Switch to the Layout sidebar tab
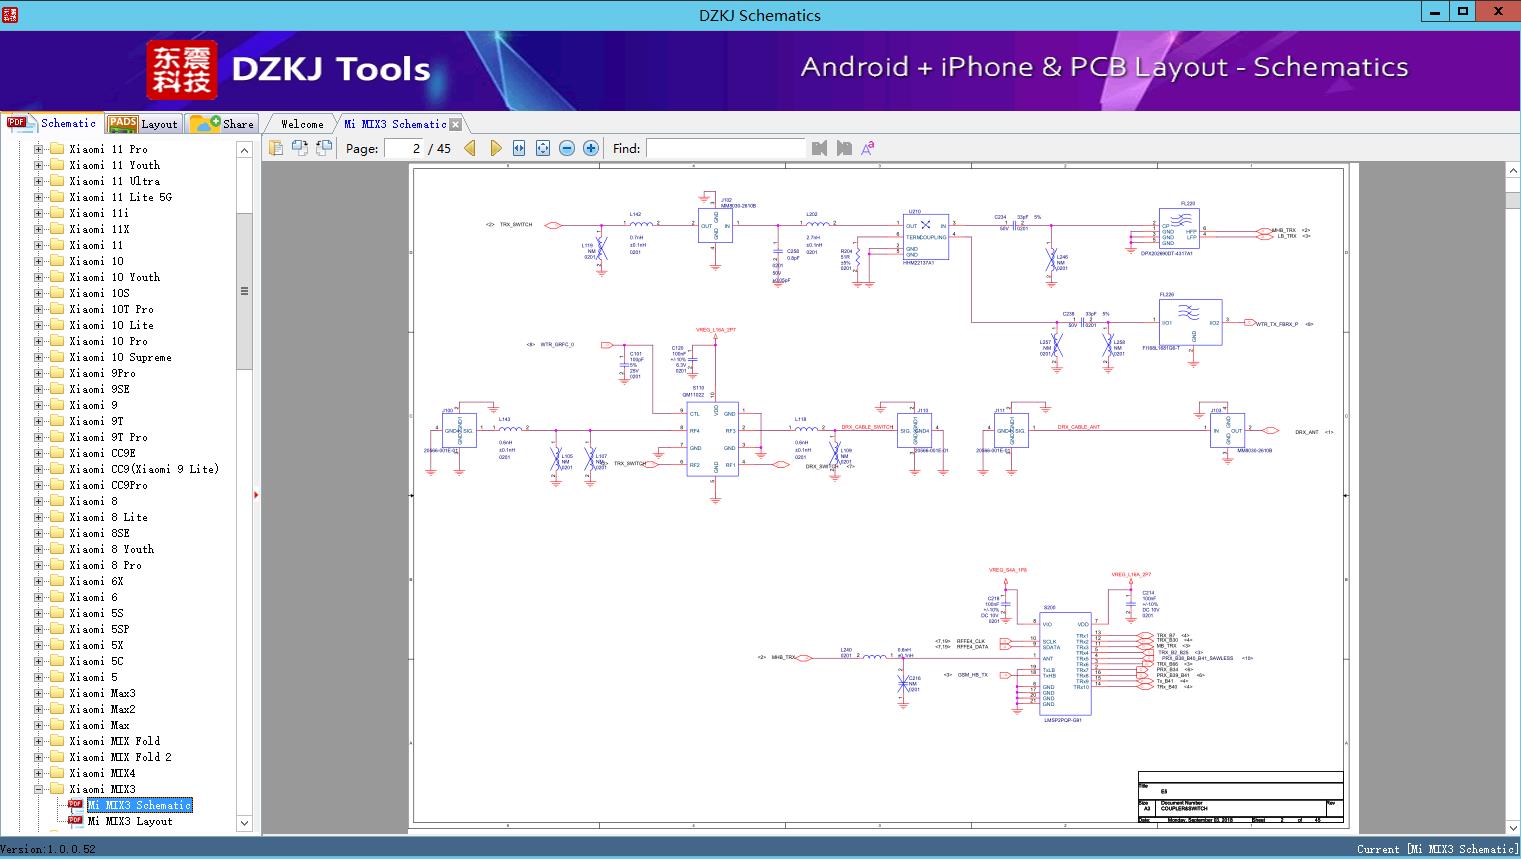 142,124
